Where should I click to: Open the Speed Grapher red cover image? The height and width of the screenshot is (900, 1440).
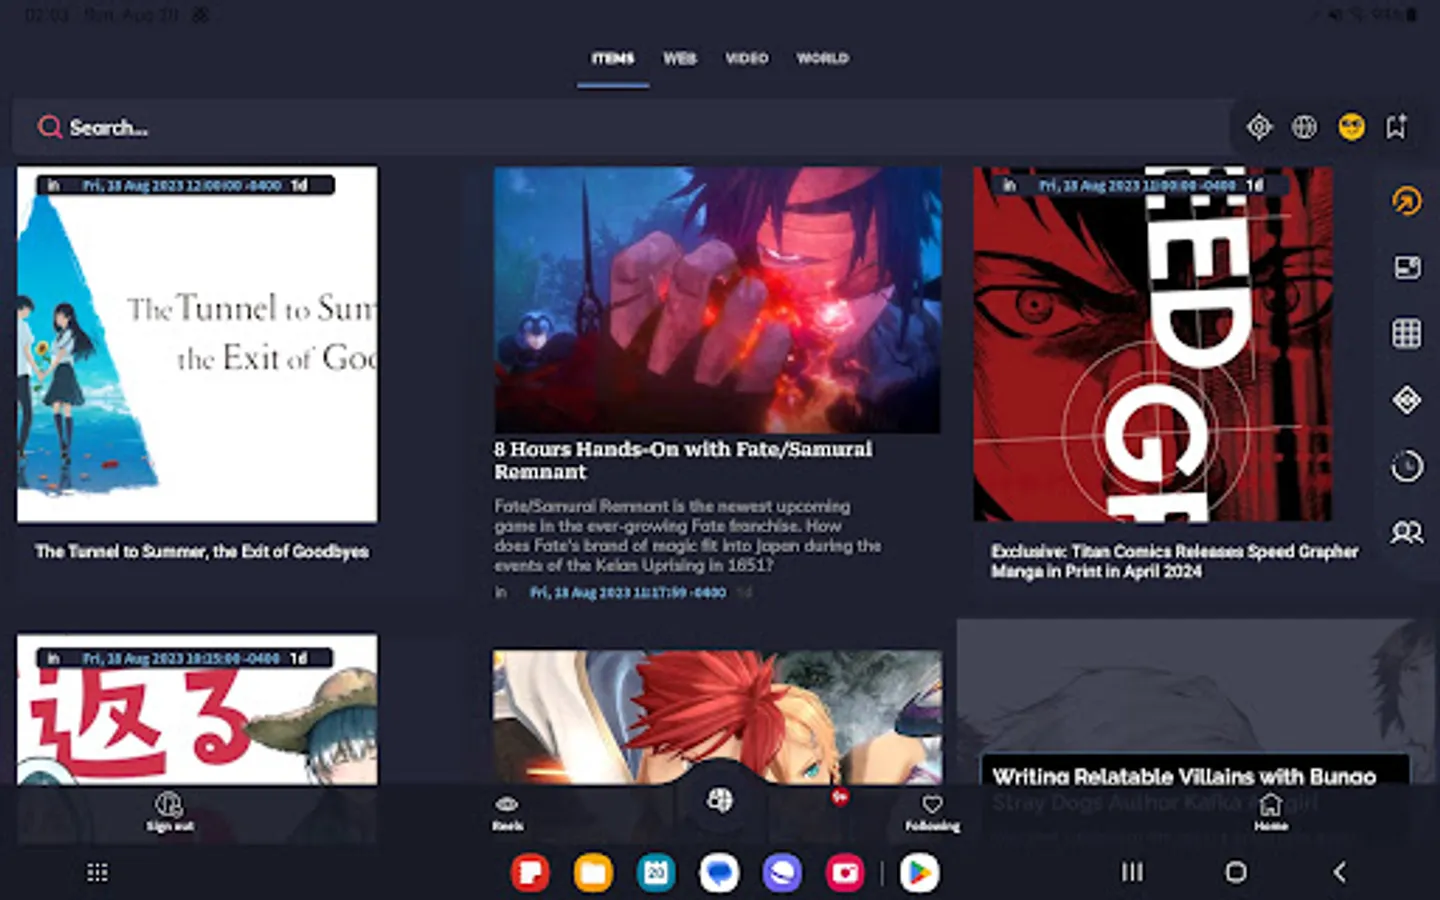click(x=1153, y=344)
